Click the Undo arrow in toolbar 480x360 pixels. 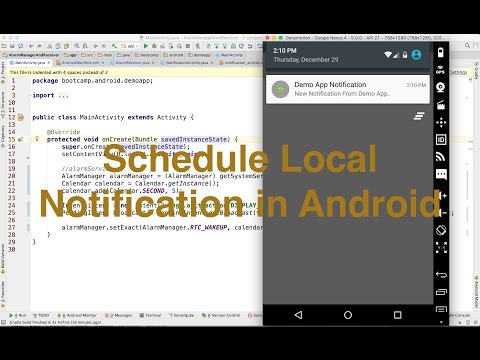(x=31, y=46)
